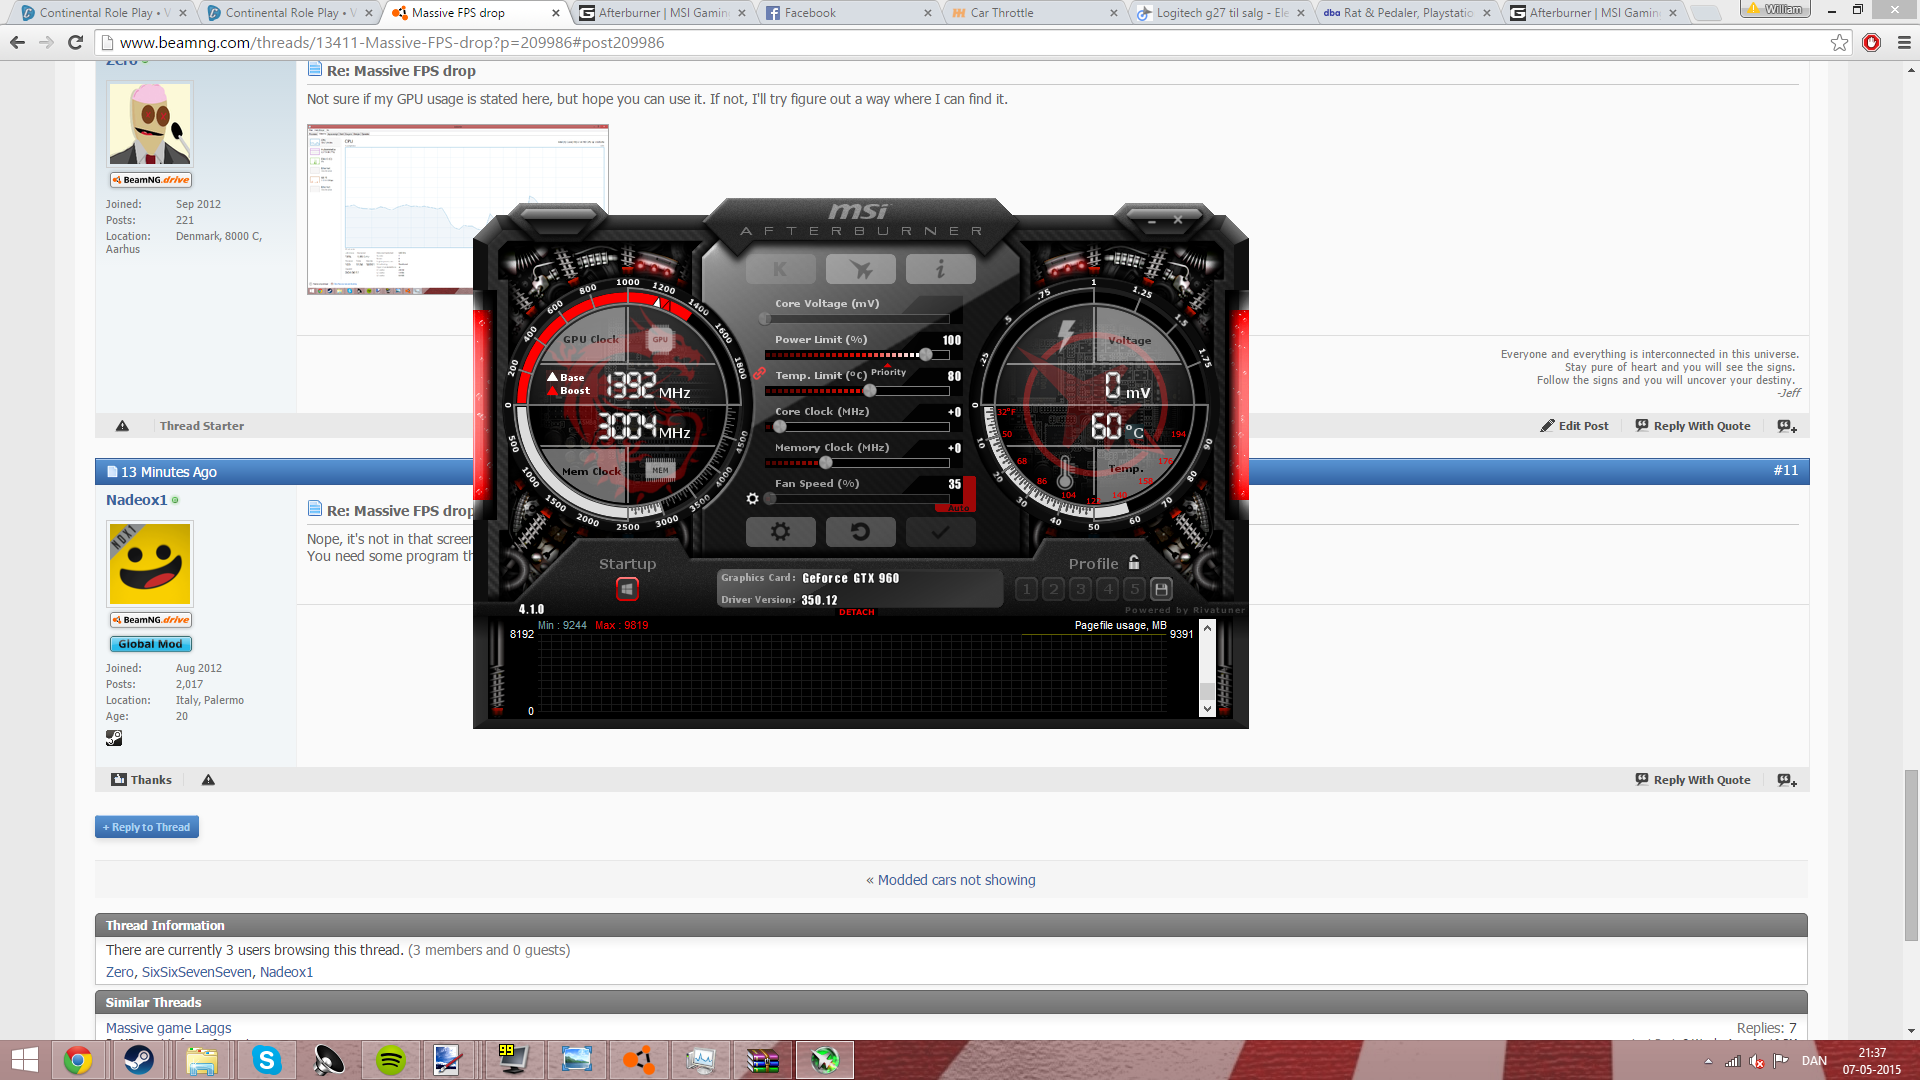Click the save profile floppy disk icon
This screenshot has height=1080, width=1920.
coord(1161,589)
